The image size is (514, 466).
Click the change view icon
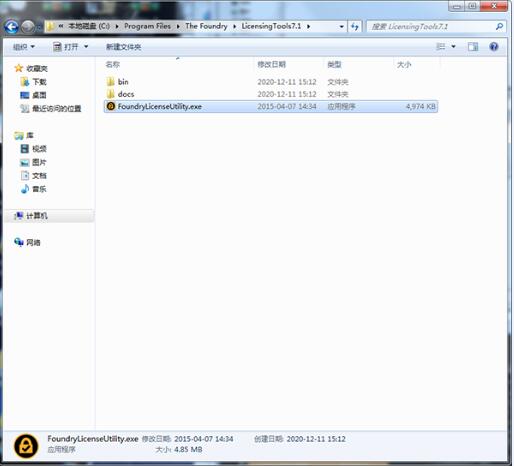pos(441,47)
